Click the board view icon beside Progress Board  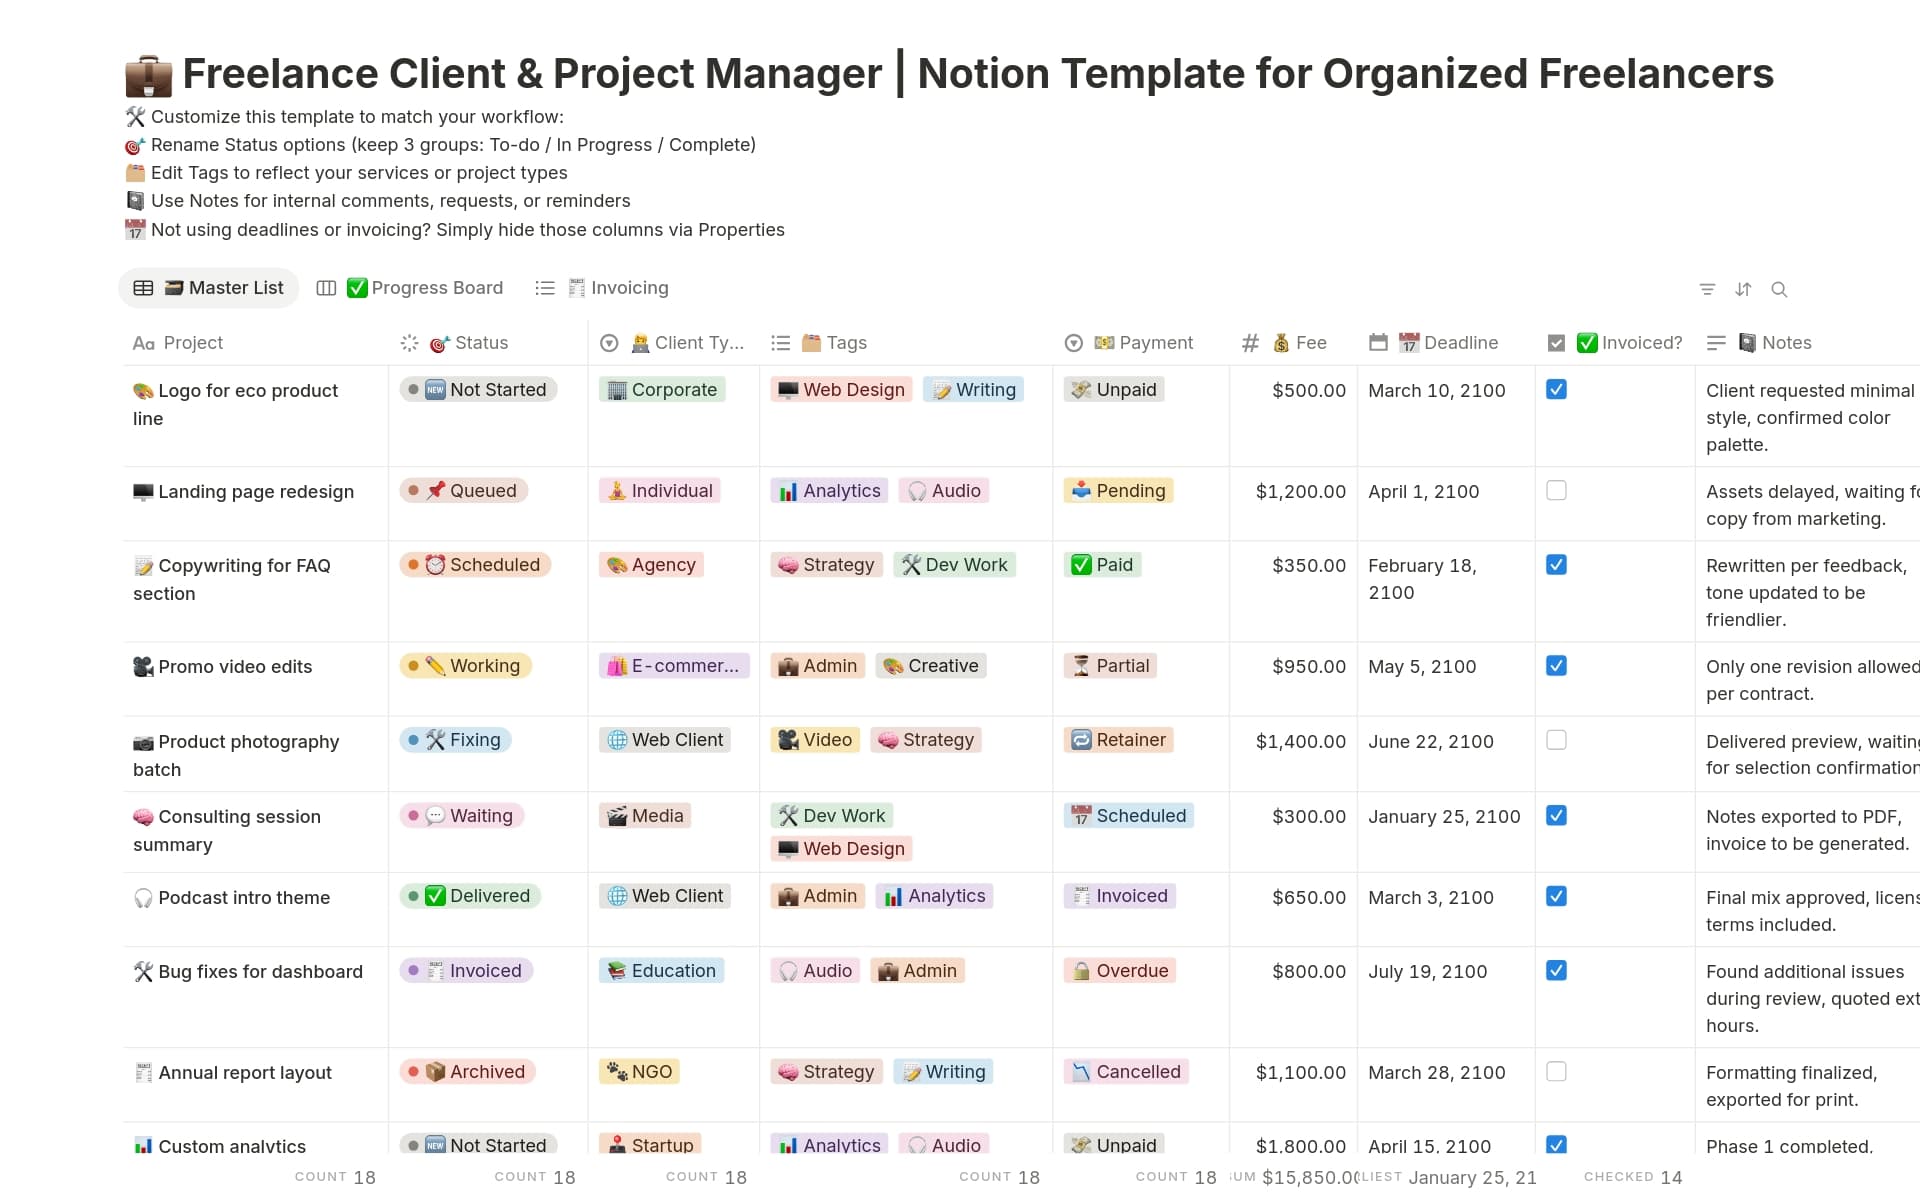326,287
